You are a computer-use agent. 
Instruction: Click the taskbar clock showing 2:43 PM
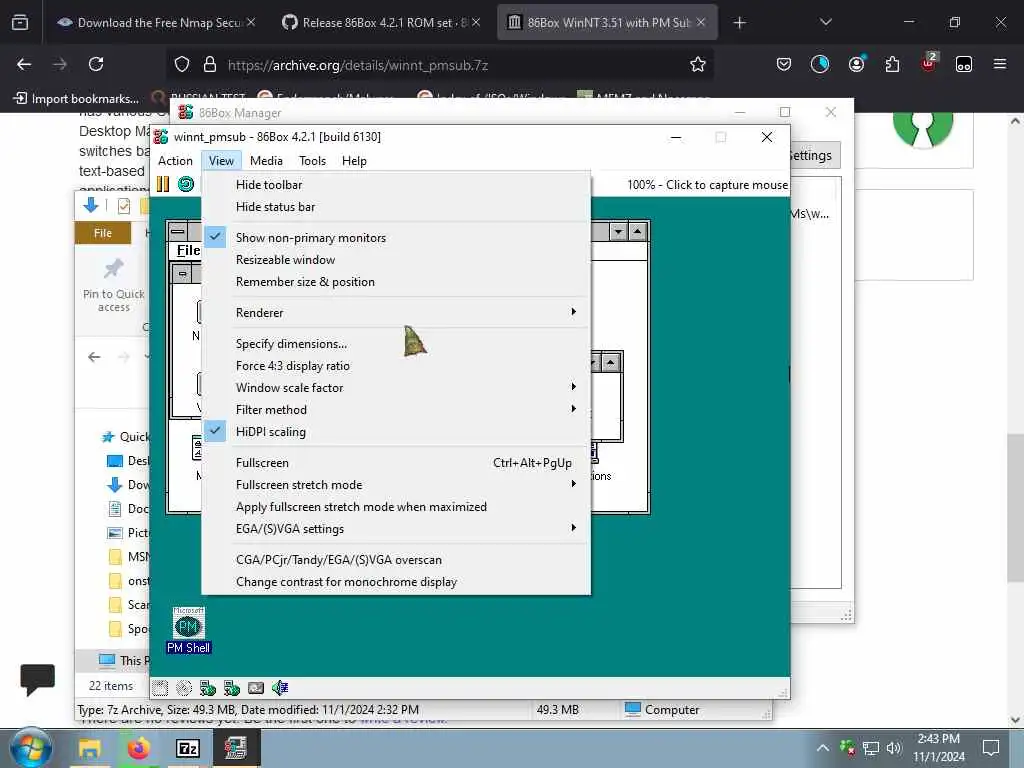tap(938, 748)
